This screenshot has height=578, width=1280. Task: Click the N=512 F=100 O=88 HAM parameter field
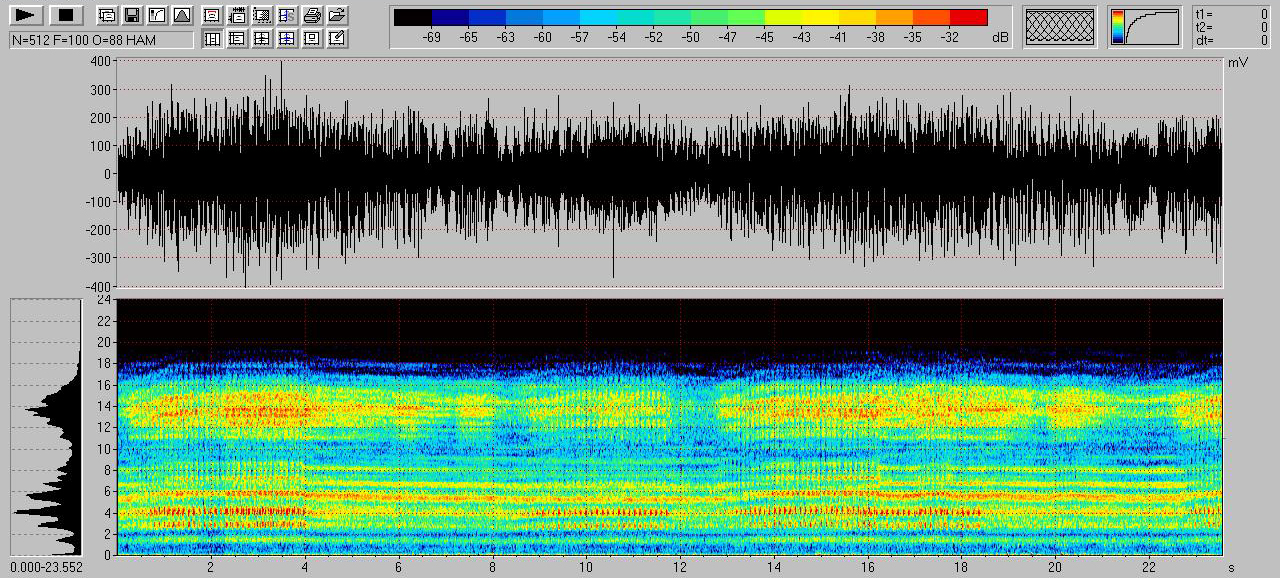pyautogui.click(x=101, y=40)
